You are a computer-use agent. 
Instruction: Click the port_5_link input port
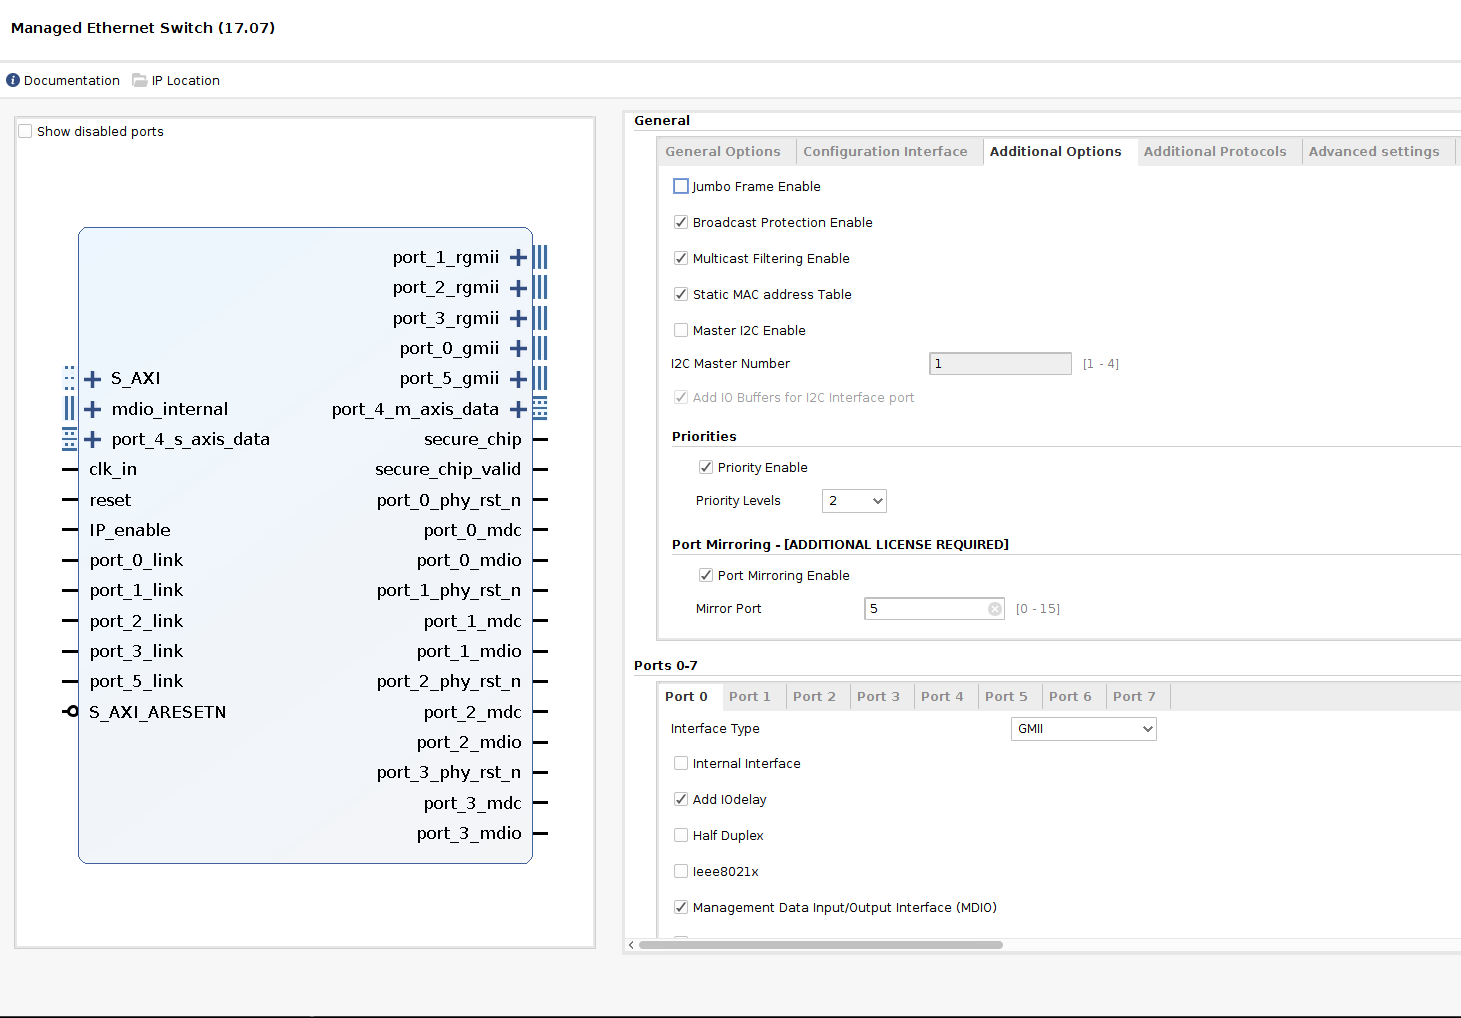click(136, 681)
